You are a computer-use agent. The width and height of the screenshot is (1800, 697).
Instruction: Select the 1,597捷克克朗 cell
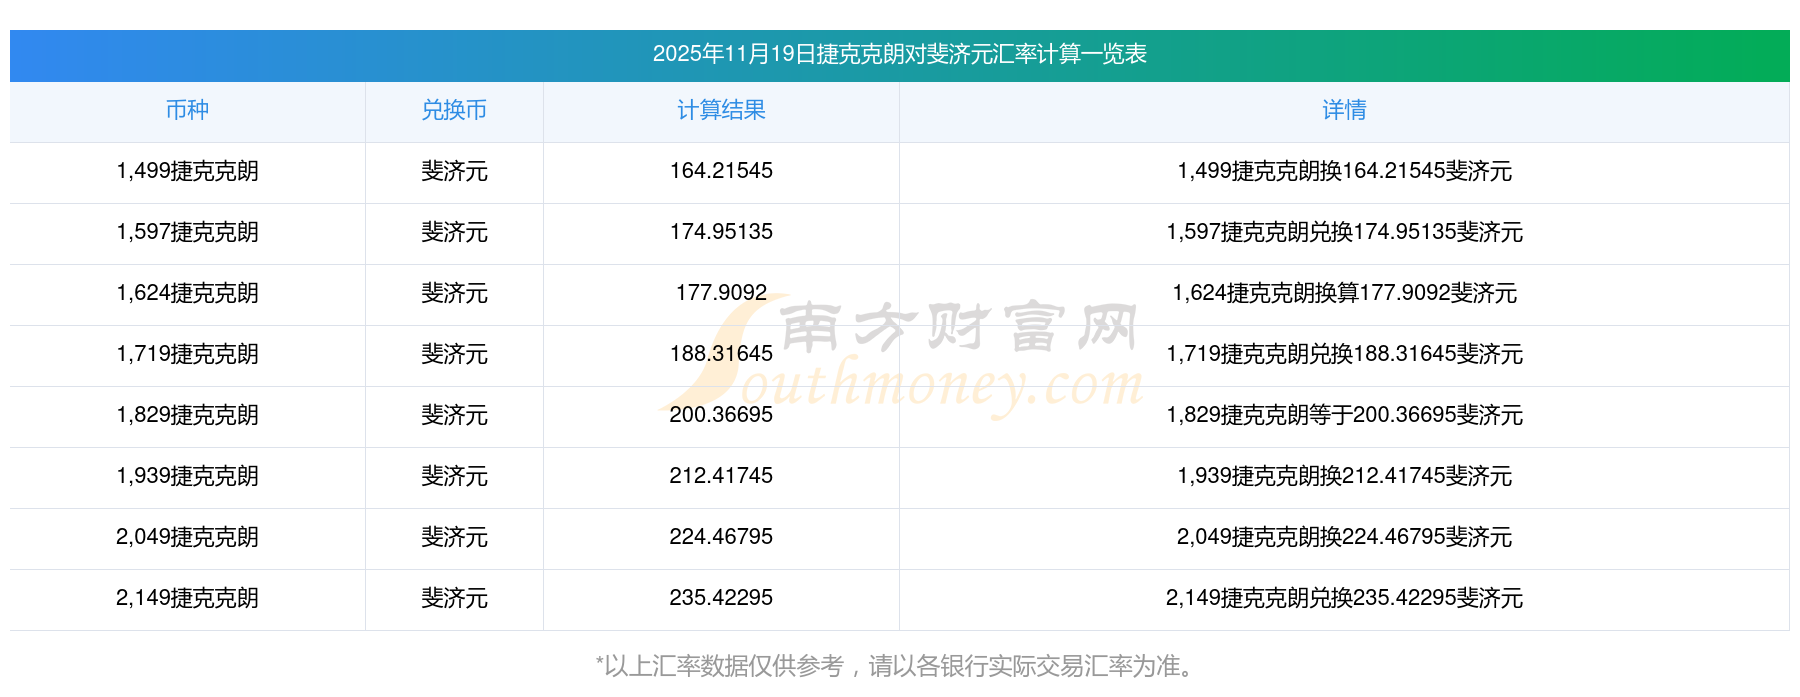[x=187, y=232]
